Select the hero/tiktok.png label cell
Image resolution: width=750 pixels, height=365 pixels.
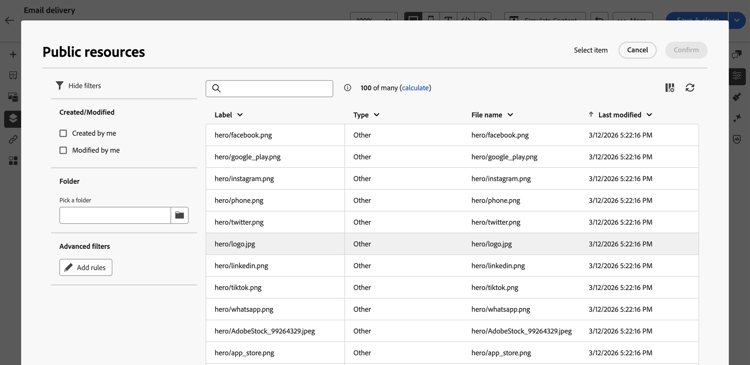pos(275,288)
